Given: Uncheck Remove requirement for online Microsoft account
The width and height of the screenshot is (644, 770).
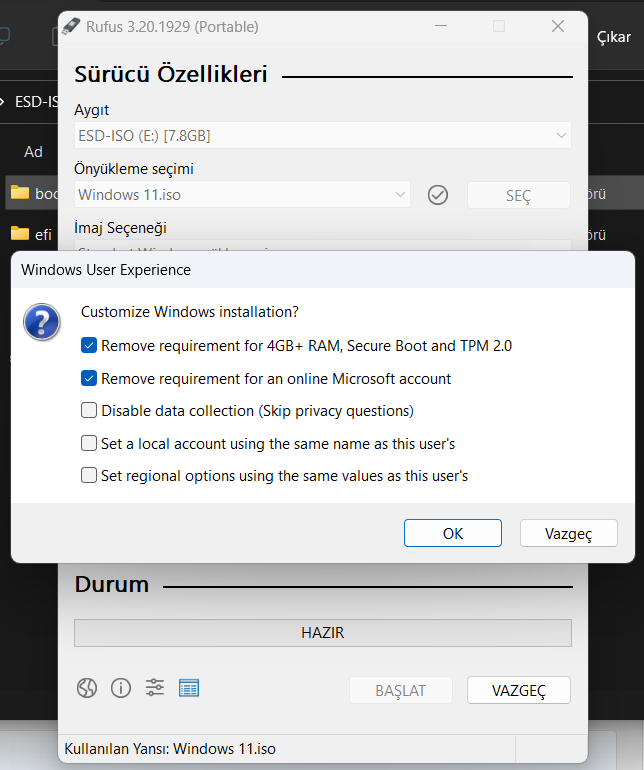Looking at the screenshot, I should point(88,379).
